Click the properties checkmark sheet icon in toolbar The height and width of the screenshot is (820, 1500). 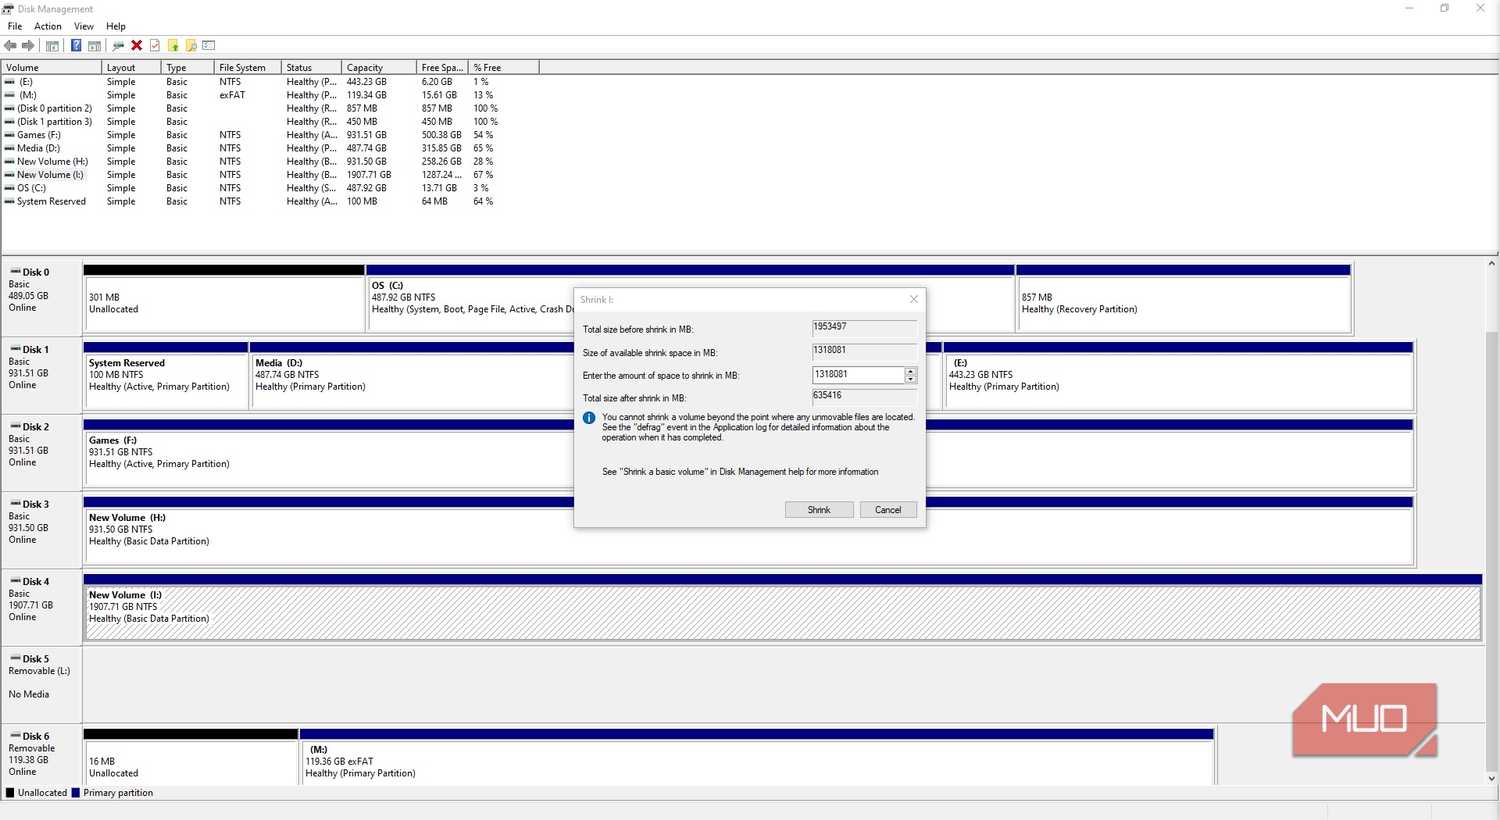click(x=155, y=45)
